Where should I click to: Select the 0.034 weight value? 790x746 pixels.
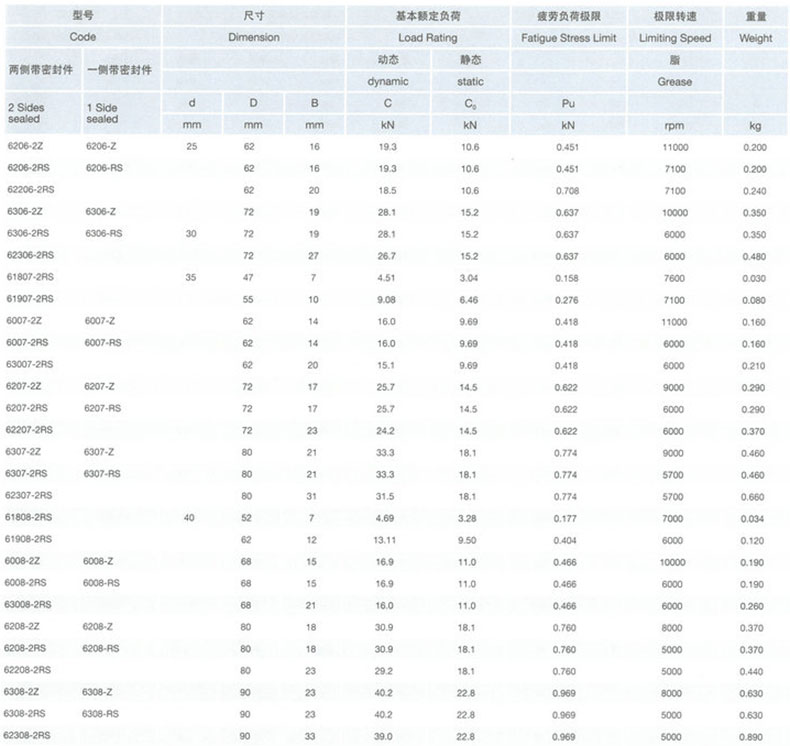tap(755, 518)
